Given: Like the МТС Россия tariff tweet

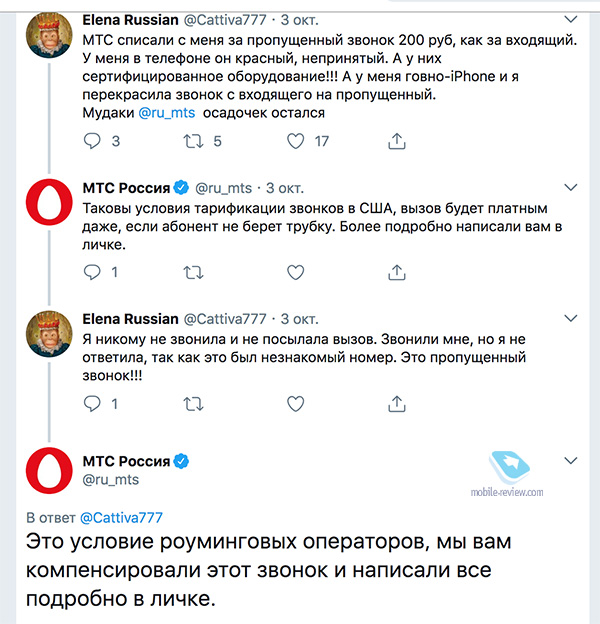Looking at the screenshot, I should (295, 272).
